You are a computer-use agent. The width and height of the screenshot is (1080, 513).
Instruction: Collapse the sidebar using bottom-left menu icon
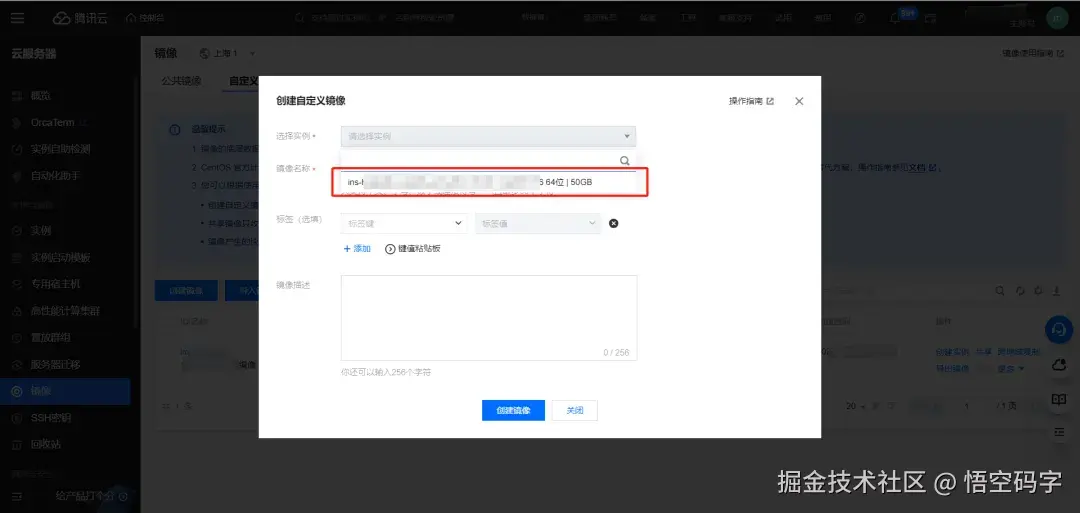coord(17,496)
